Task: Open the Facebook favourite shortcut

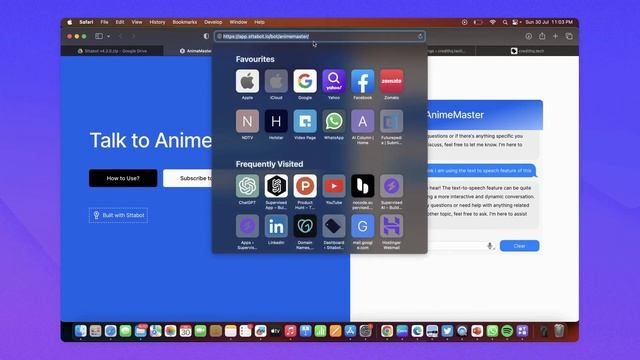Action: [x=362, y=81]
